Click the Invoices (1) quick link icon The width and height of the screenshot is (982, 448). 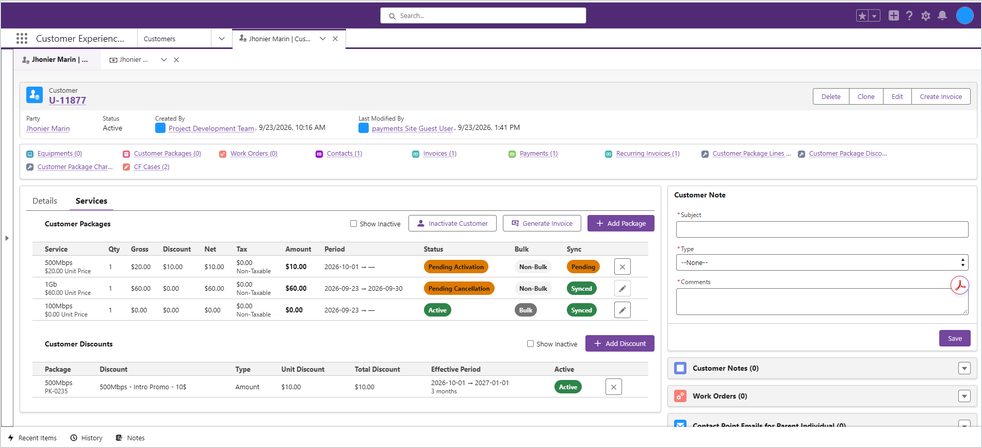(415, 154)
